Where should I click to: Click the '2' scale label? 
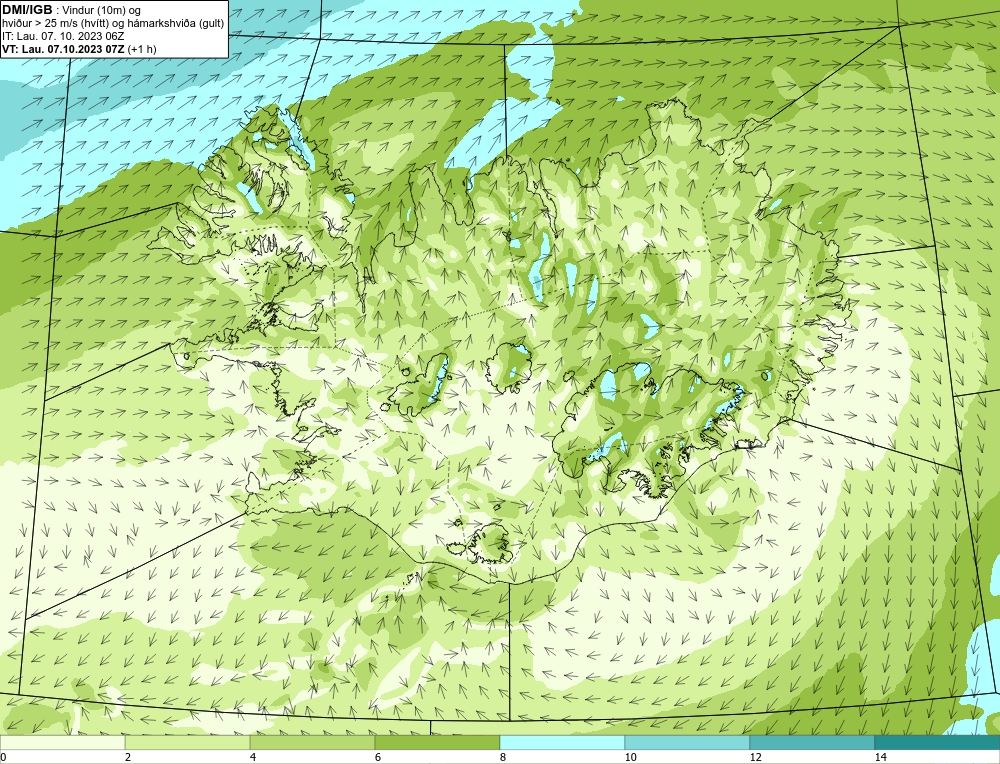pyautogui.click(x=128, y=757)
